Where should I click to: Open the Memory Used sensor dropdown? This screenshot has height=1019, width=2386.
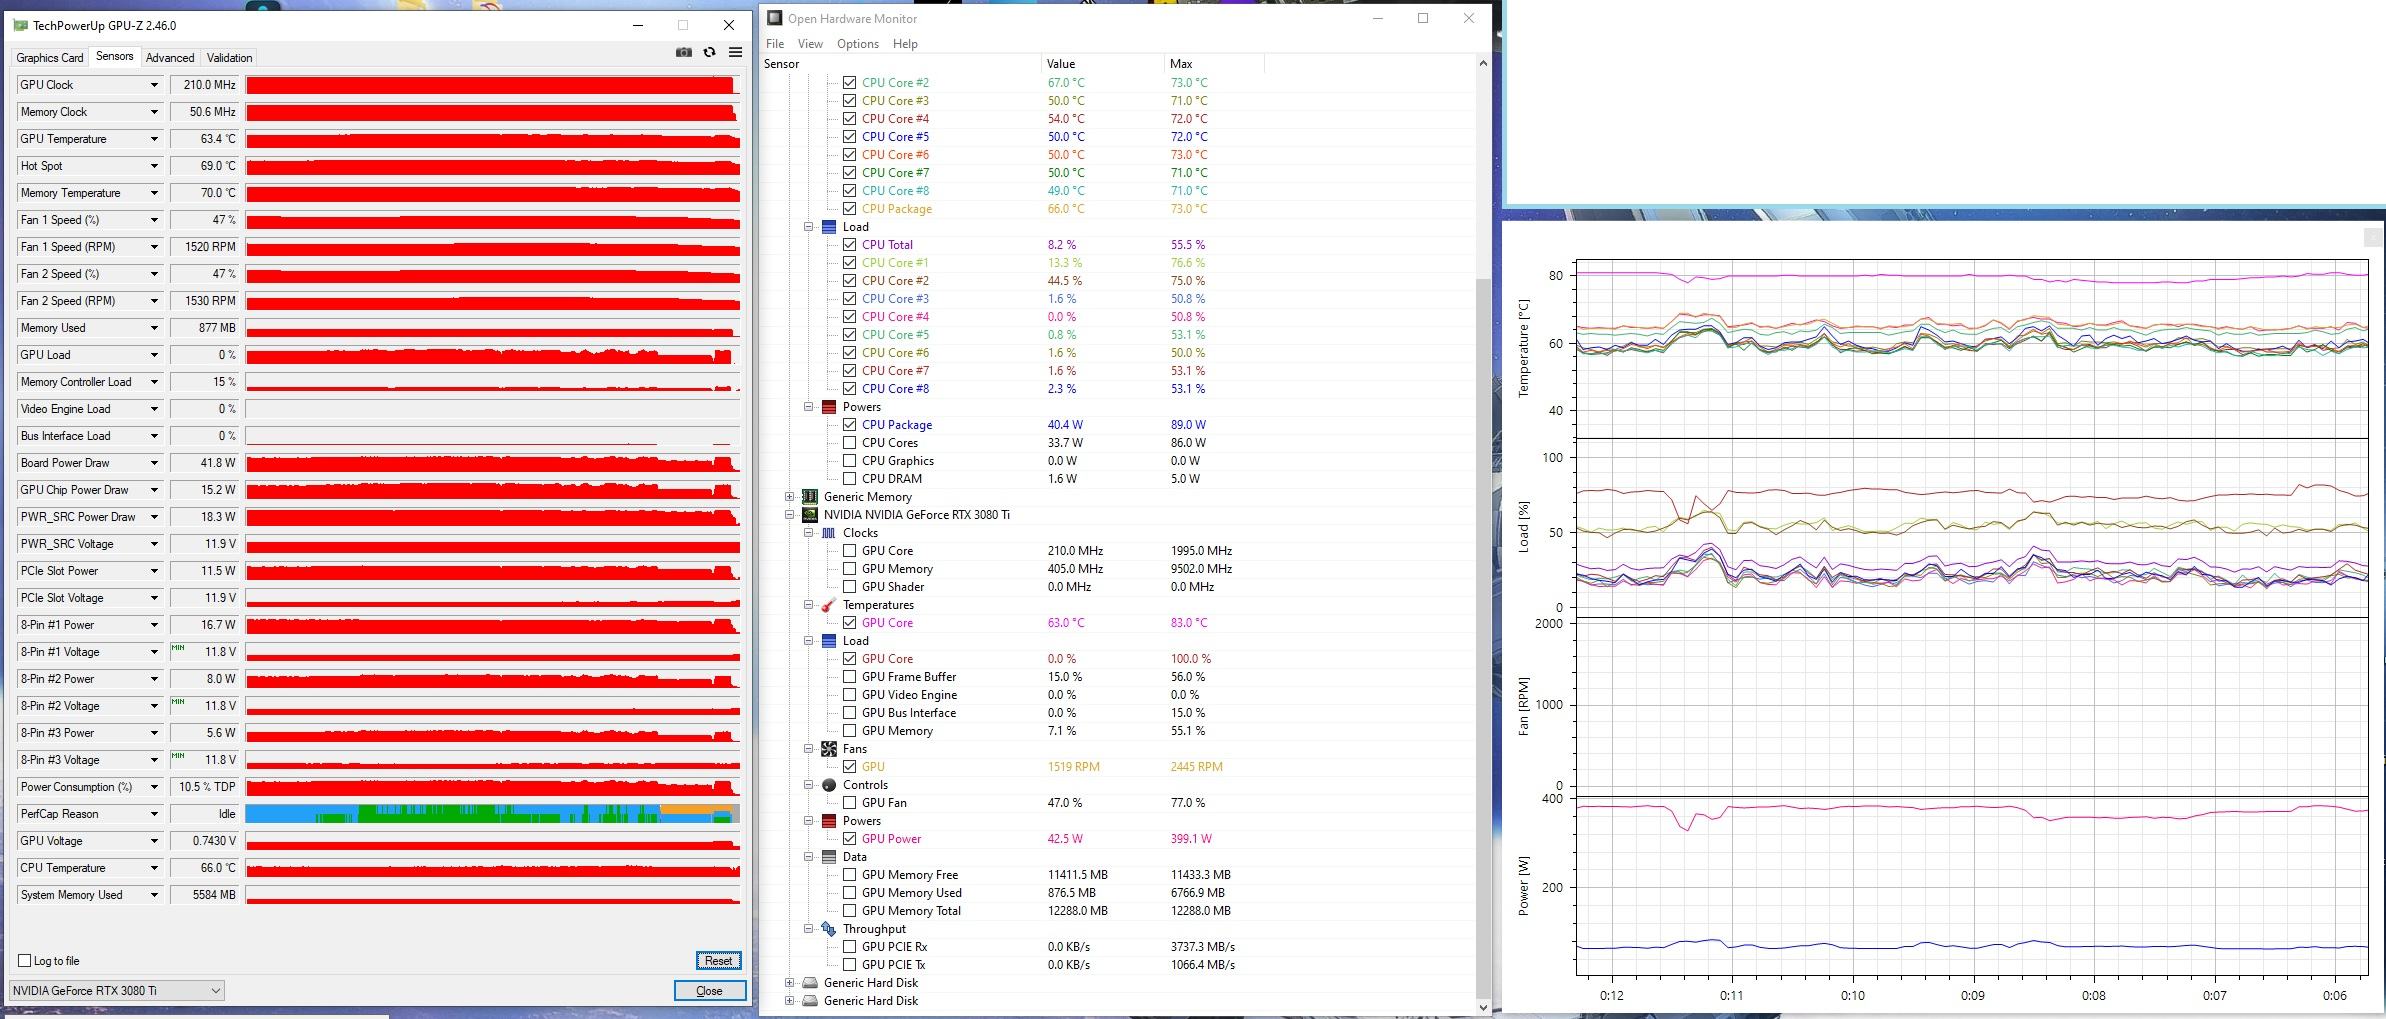point(154,328)
